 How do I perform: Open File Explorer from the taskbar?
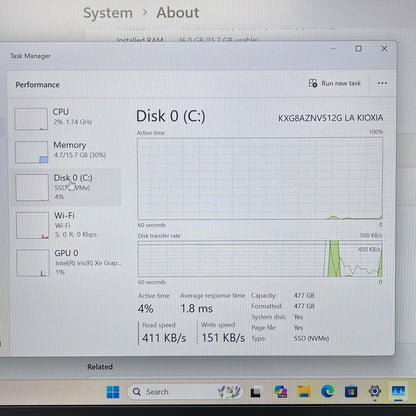[x=304, y=391]
